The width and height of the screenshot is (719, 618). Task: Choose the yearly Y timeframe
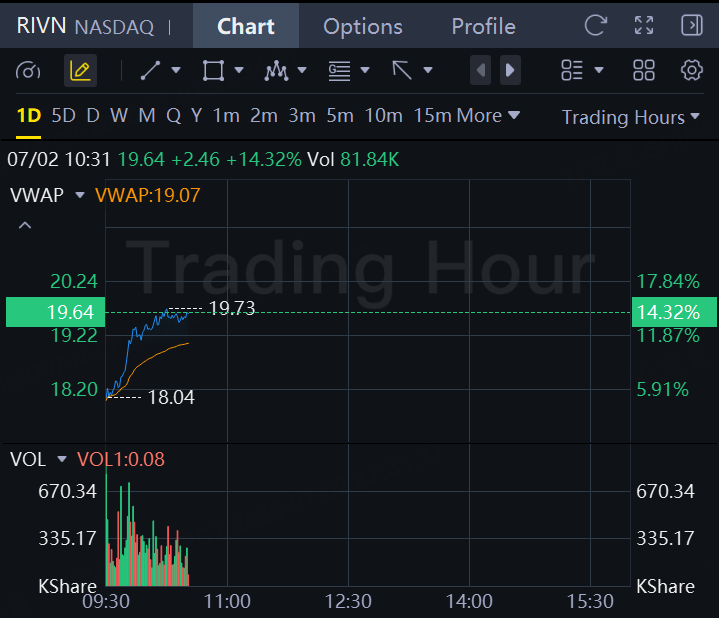[197, 116]
